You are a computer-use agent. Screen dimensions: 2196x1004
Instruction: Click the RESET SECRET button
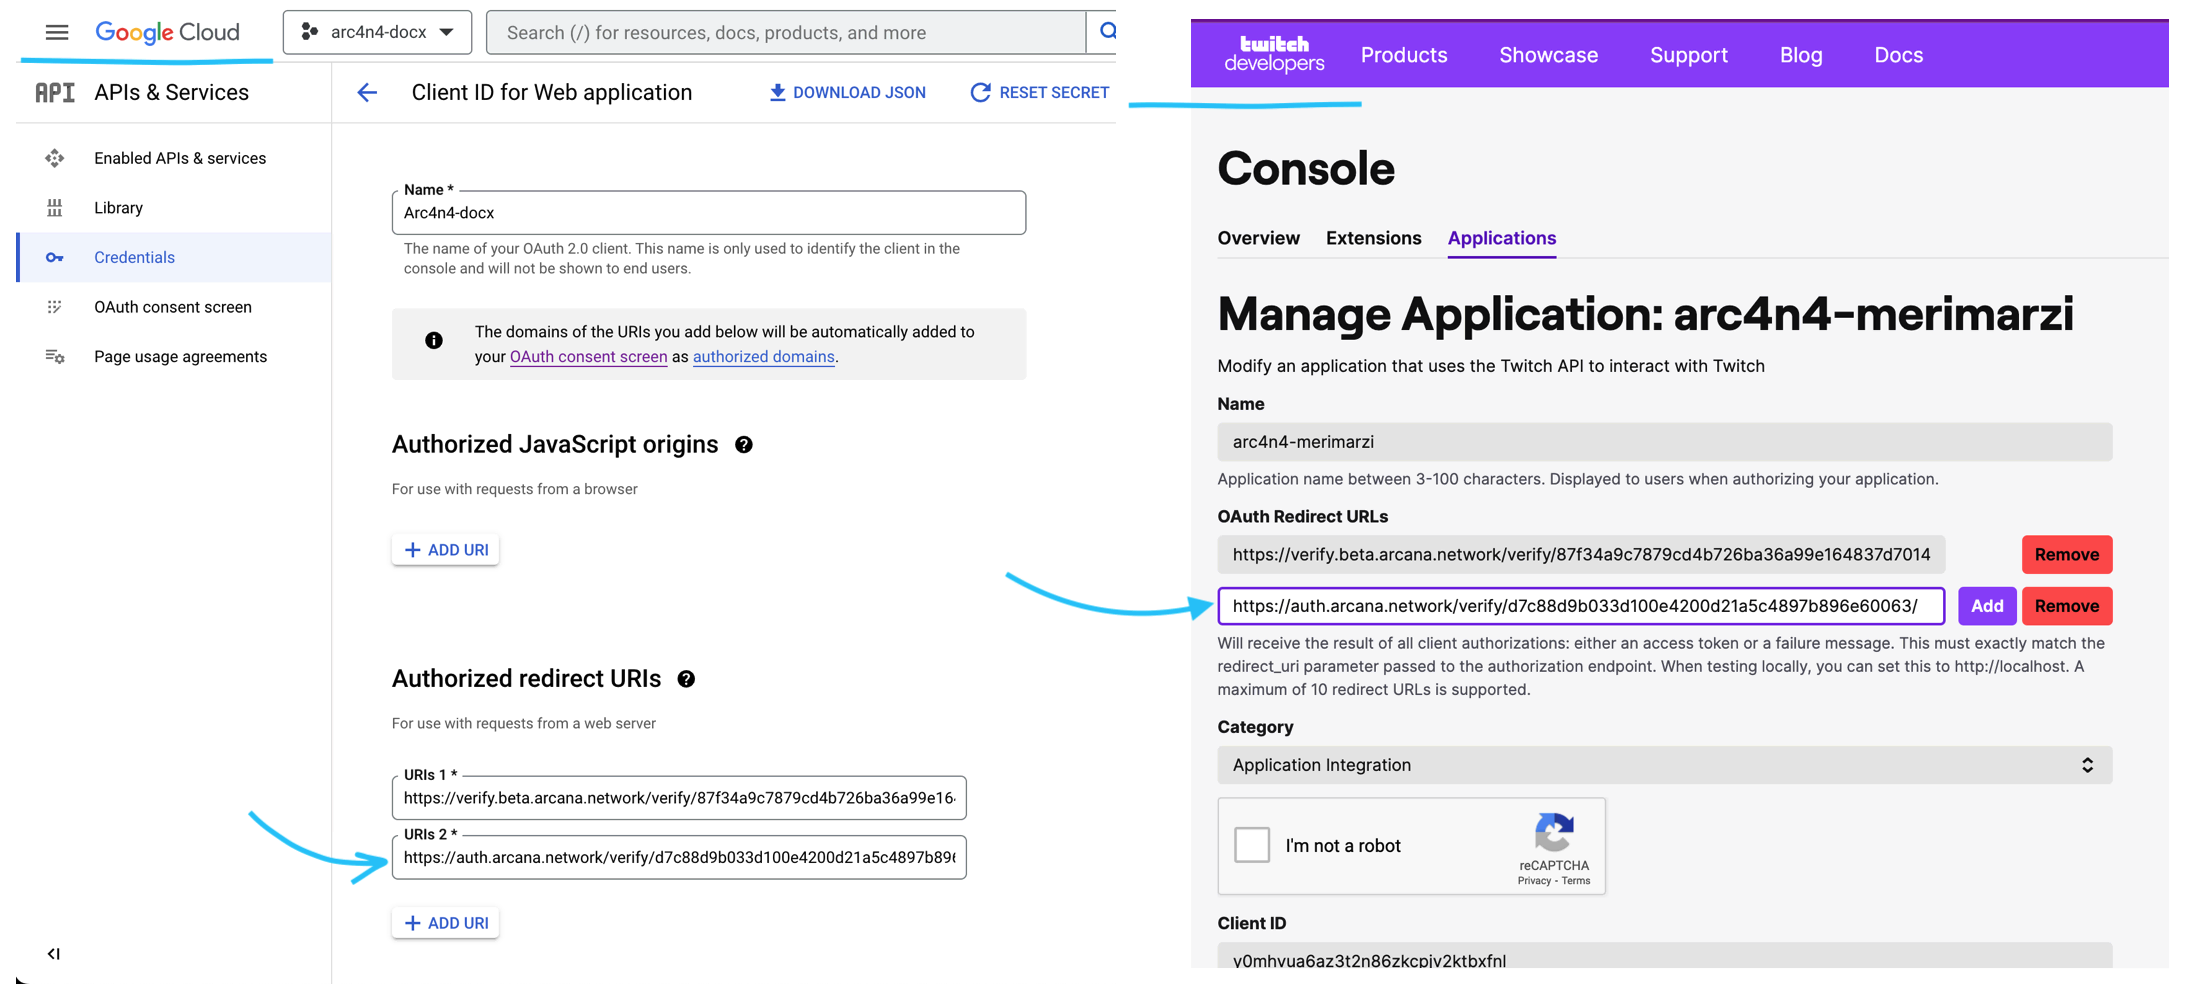(x=1039, y=93)
